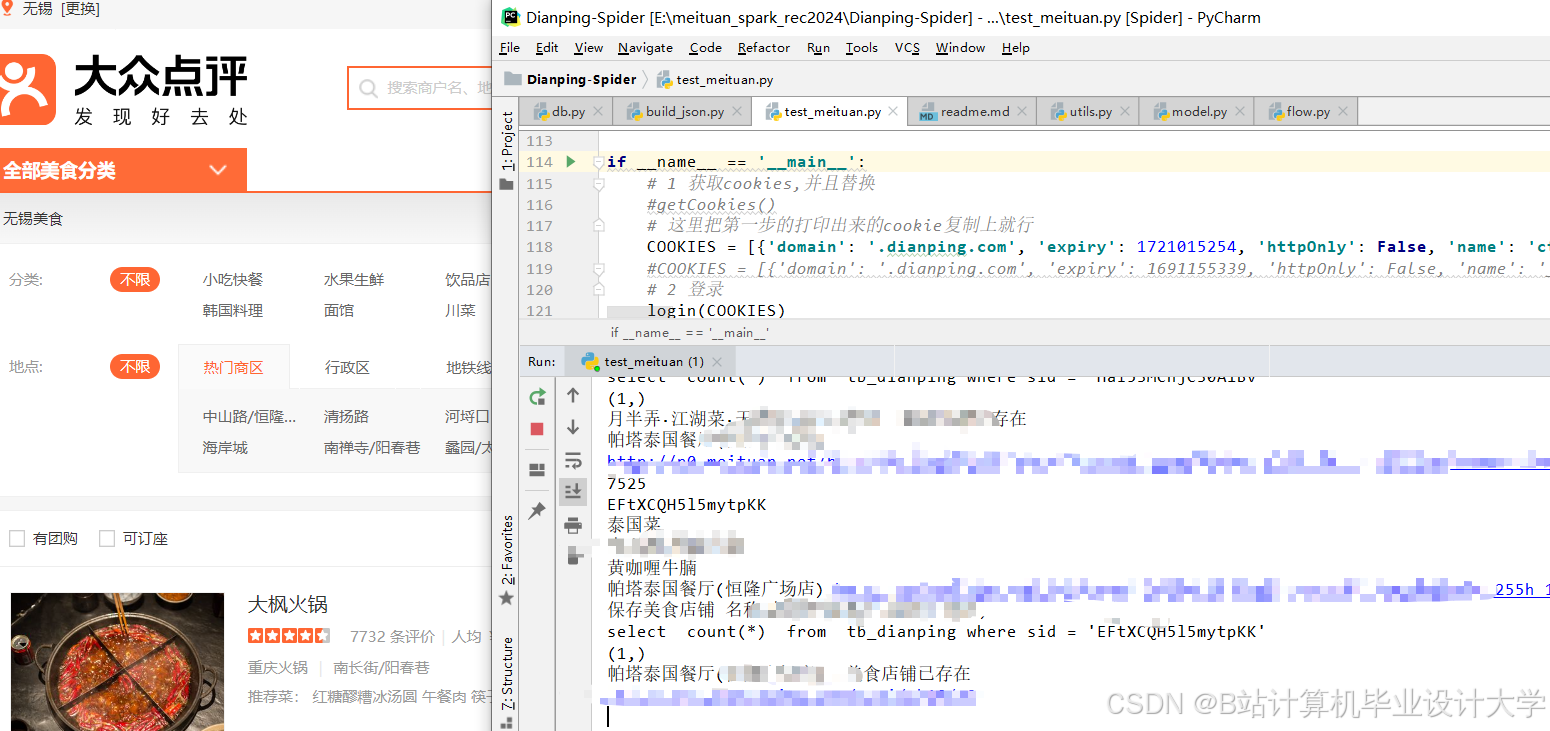Open the 2: Favorites tool window

(507, 550)
